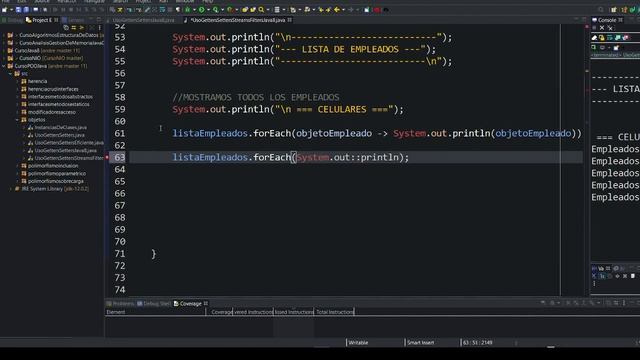This screenshot has height=360, width=640.
Task: Select the polimorfismoinclusion package
Action: [53, 166]
